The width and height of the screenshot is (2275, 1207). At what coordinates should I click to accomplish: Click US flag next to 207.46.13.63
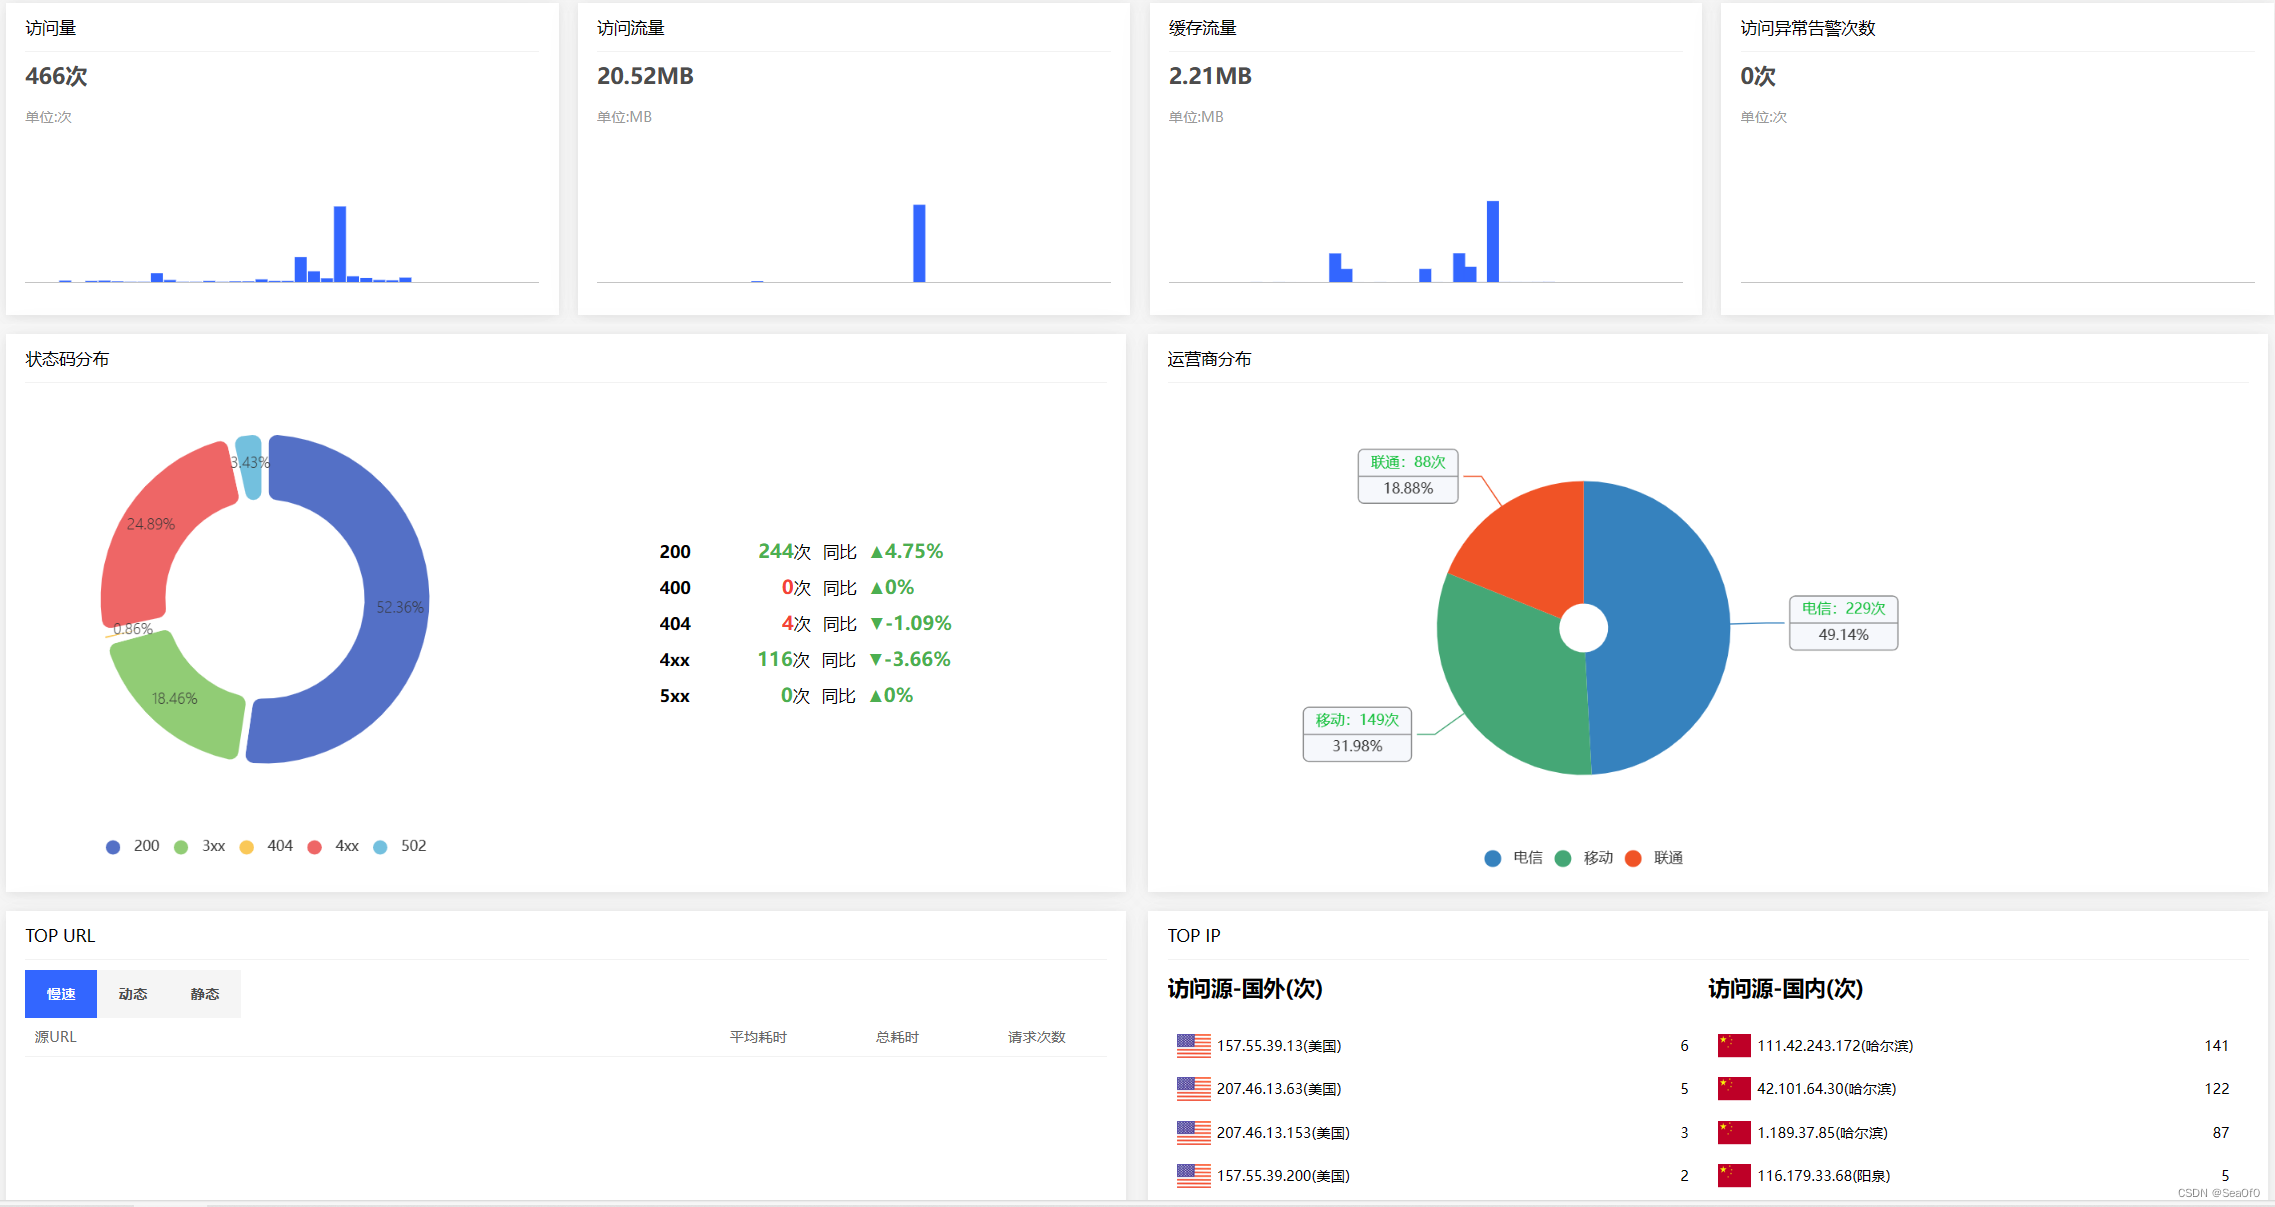click(x=1193, y=1089)
